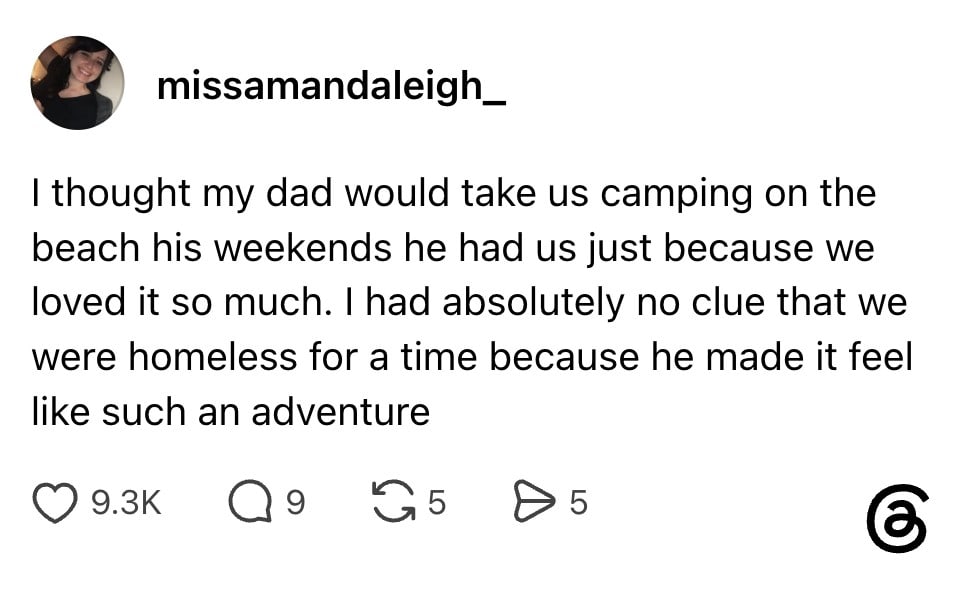The image size is (963, 591).
Task: Like the post with the heart icon
Action: point(55,503)
